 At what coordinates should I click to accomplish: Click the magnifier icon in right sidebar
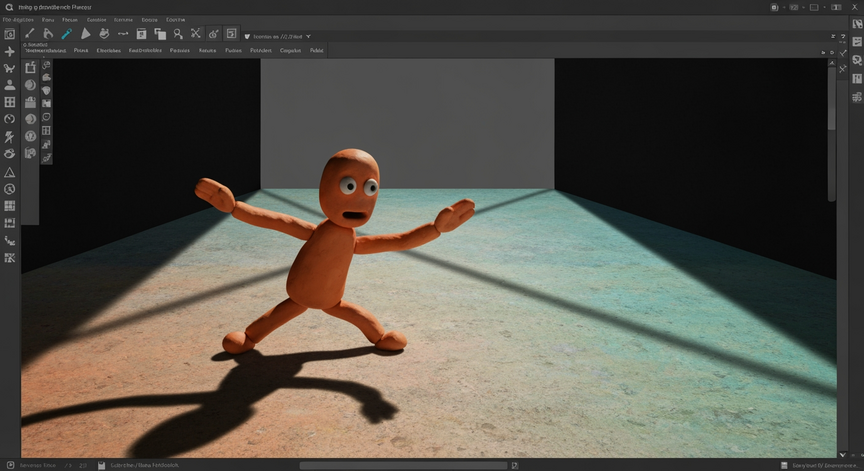click(857, 60)
